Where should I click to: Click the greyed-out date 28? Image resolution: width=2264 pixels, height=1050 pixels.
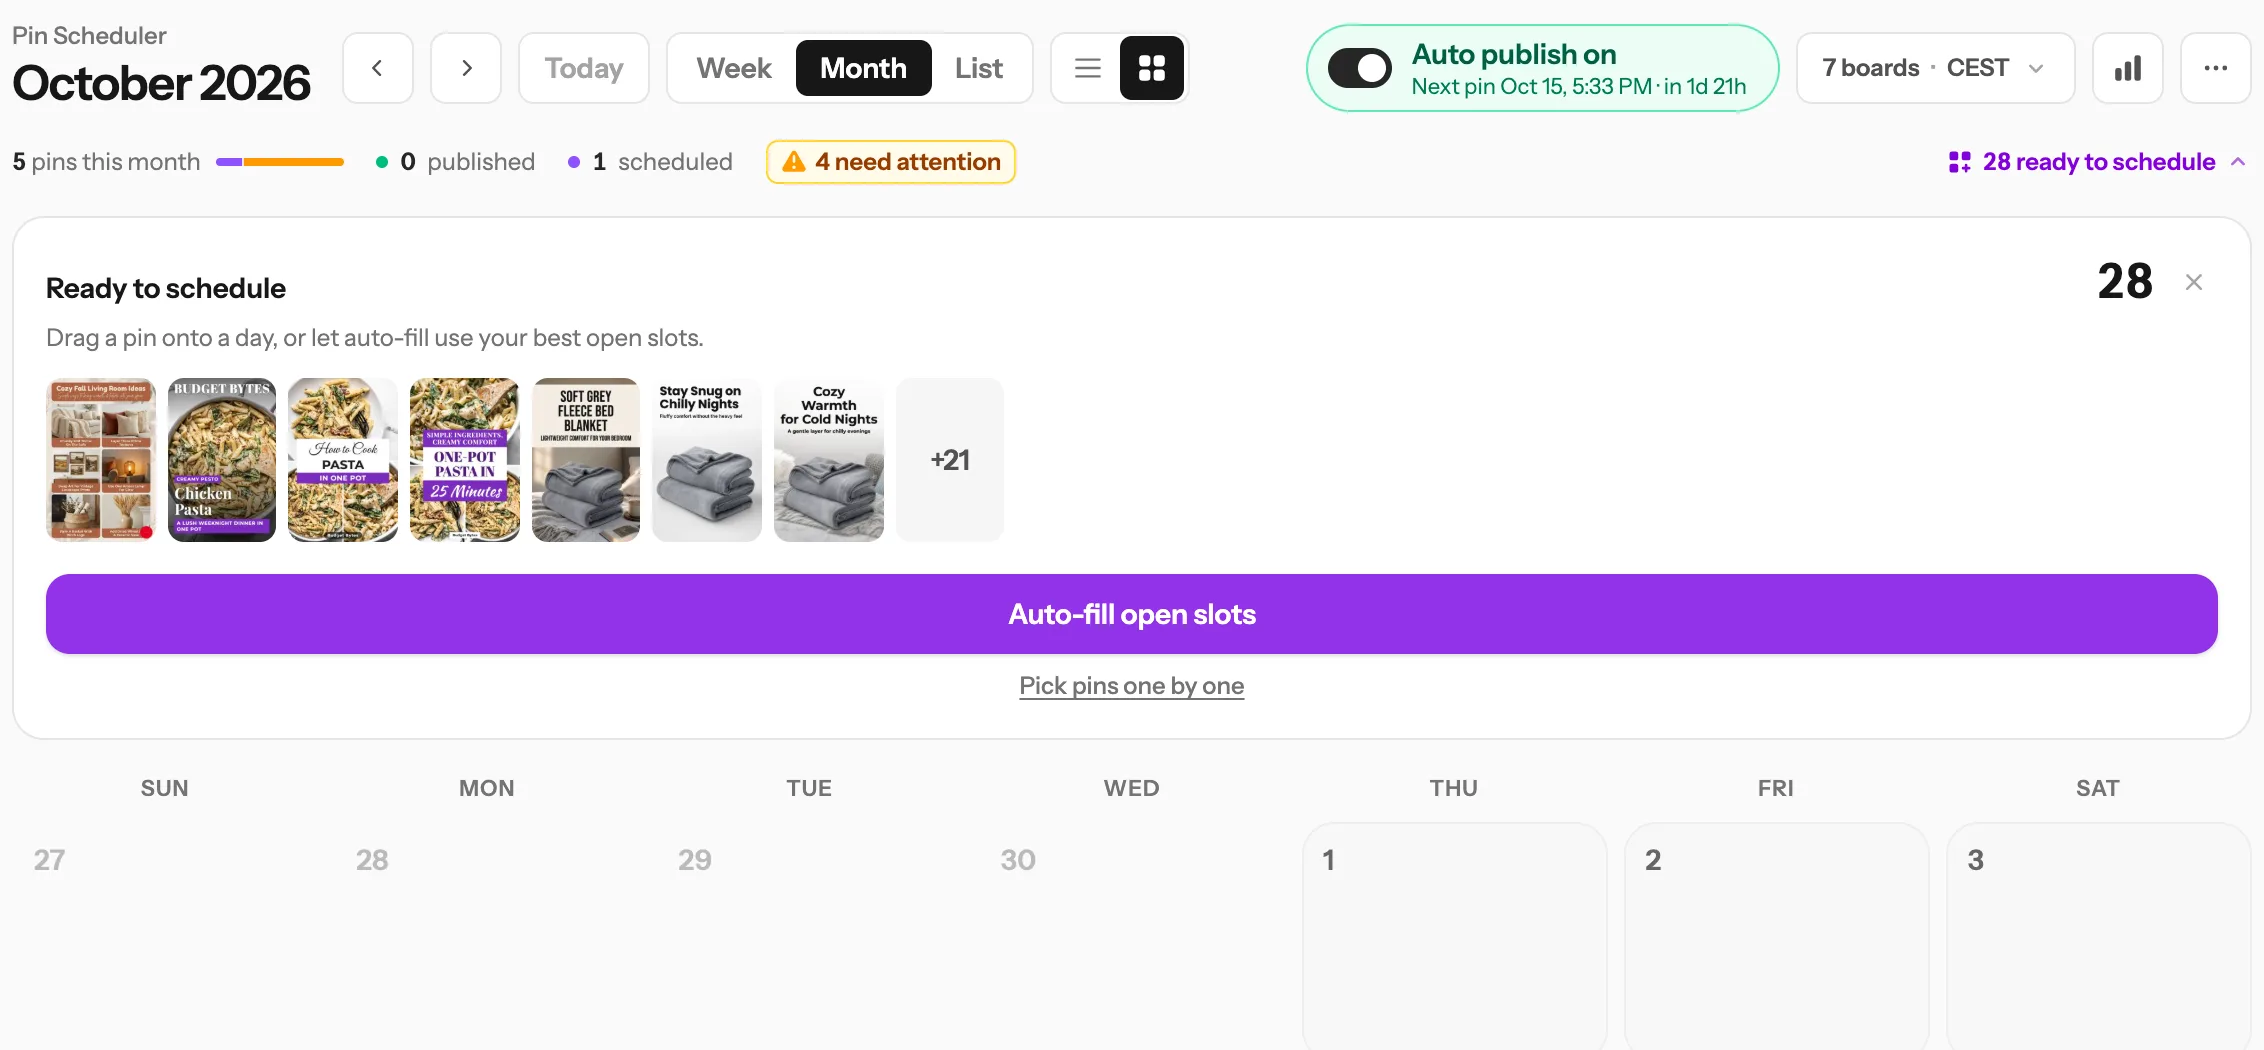[372, 860]
